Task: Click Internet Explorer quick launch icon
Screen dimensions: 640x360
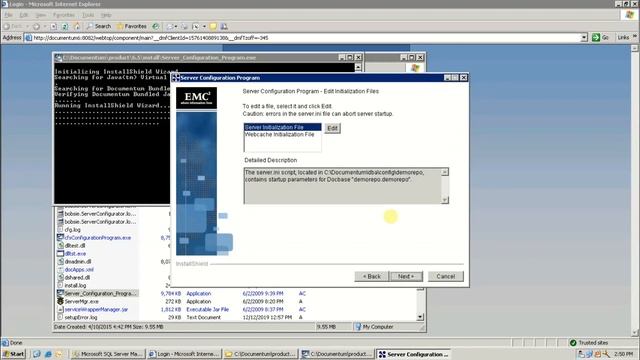Action: [x=48, y=354]
